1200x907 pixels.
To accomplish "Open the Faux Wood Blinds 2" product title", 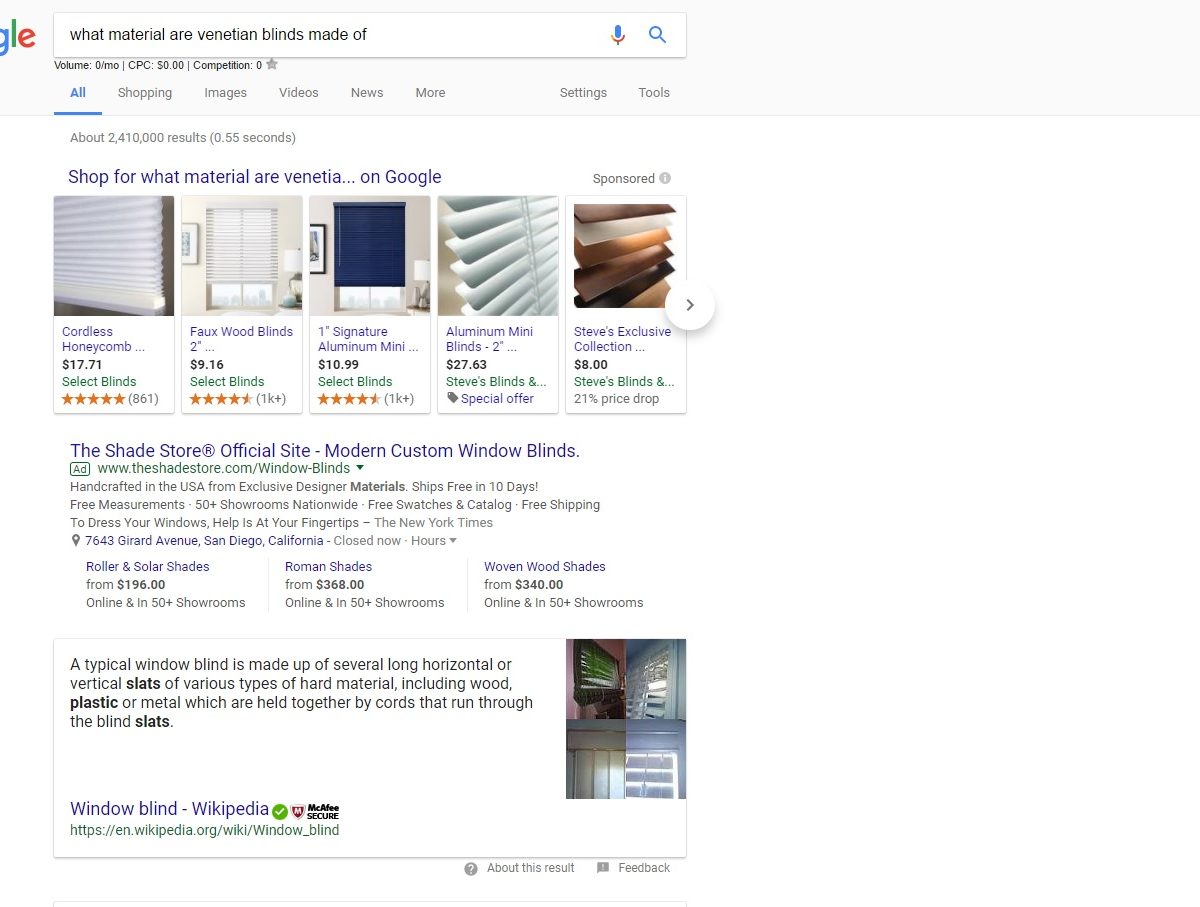I will click(x=241, y=339).
